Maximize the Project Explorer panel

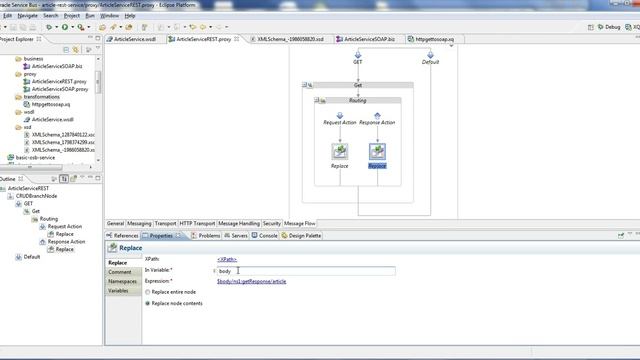[x=98, y=38]
